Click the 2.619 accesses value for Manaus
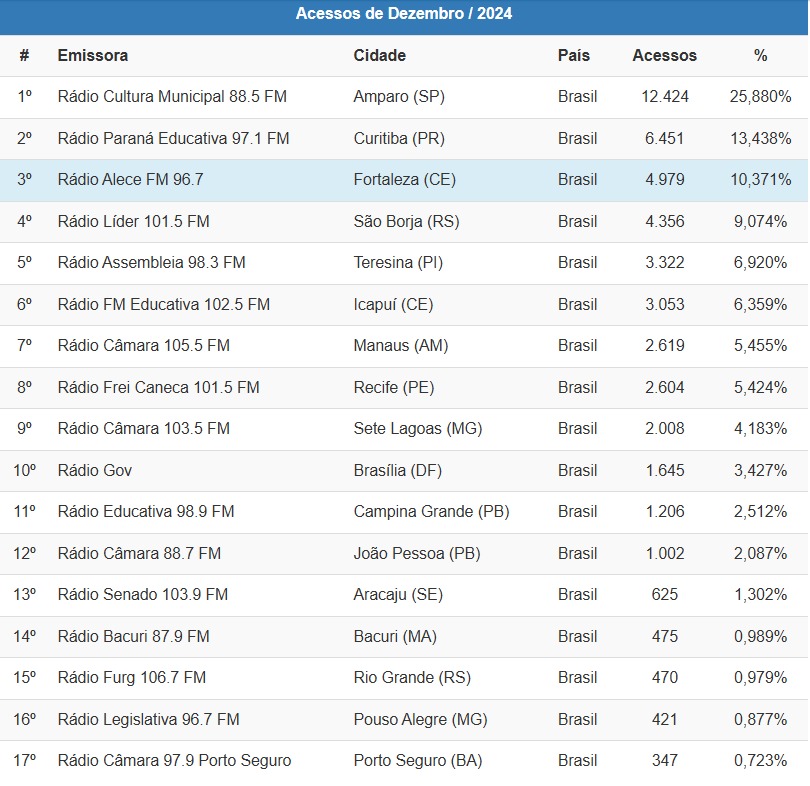Screen dimensions: 810x786 (x=664, y=346)
